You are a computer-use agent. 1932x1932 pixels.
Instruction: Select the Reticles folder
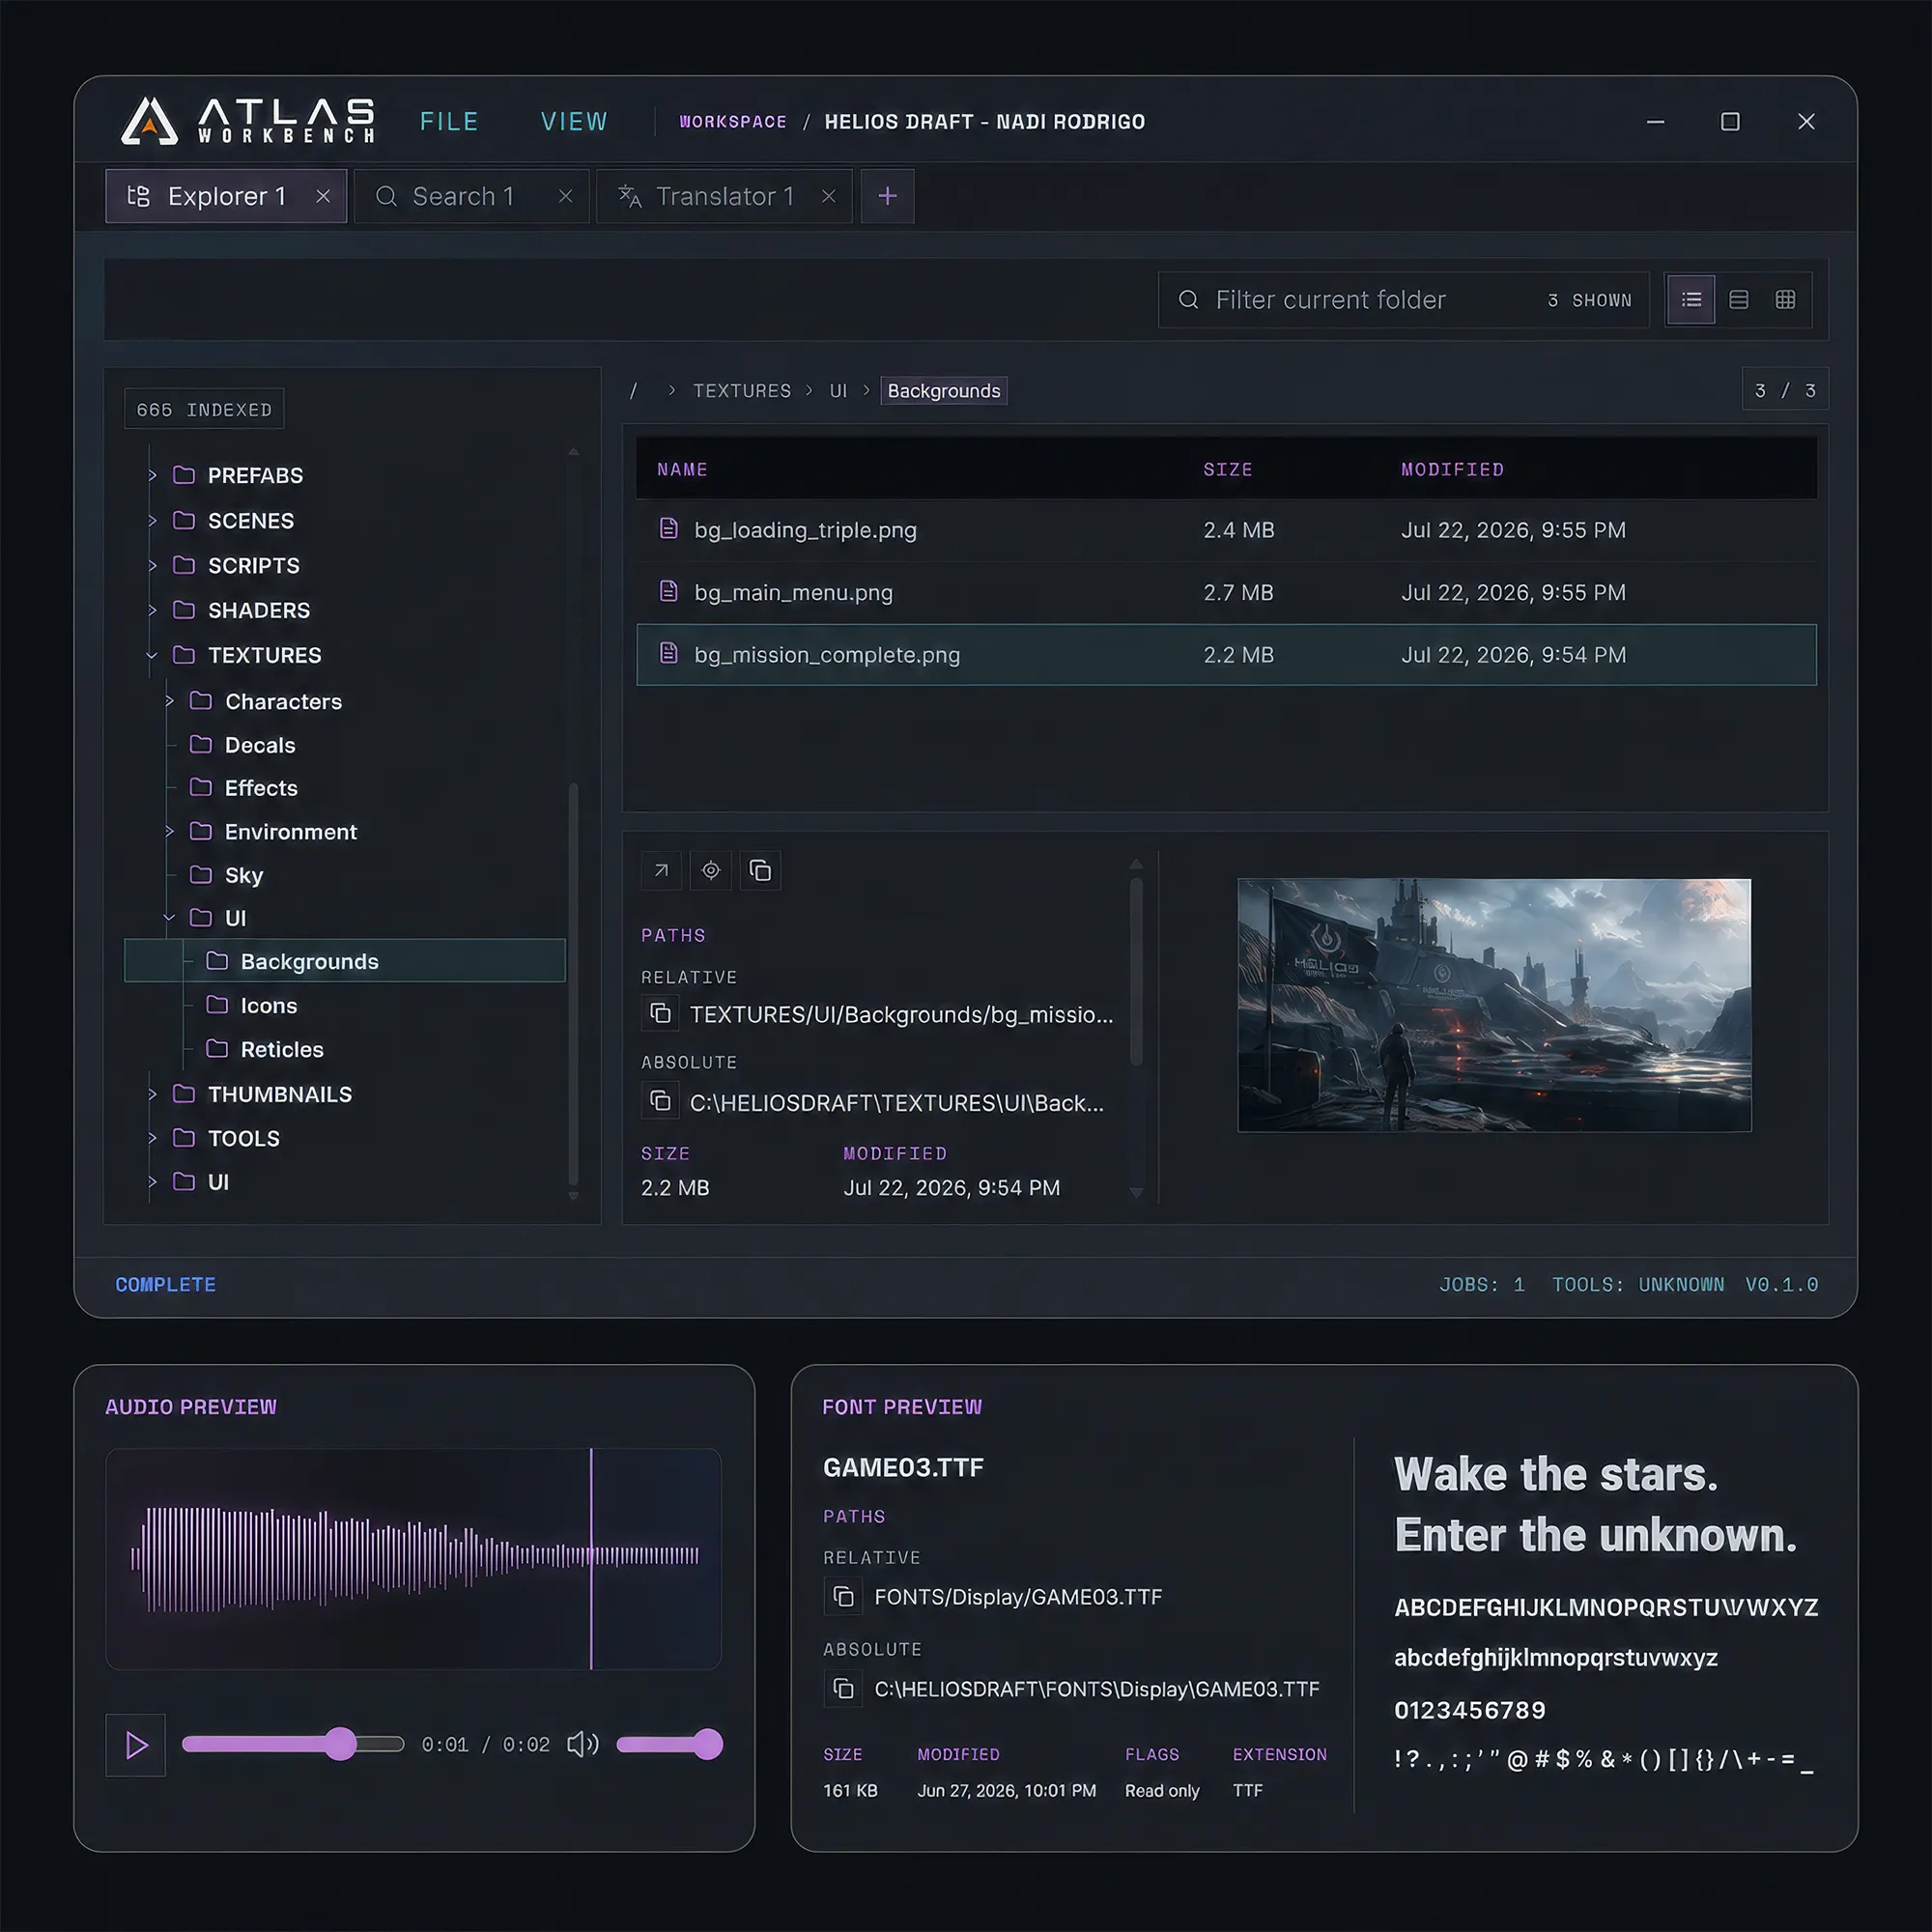(265, 1049)
